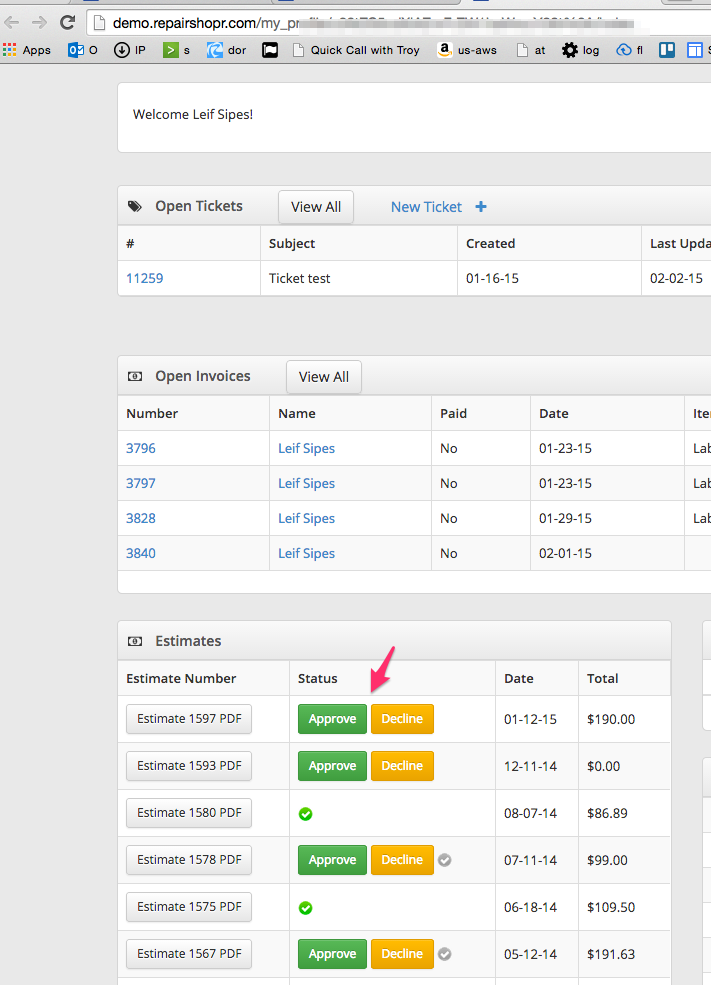
Task: Click the gear icon log bookmark
Action: click(x=570, y=50)
